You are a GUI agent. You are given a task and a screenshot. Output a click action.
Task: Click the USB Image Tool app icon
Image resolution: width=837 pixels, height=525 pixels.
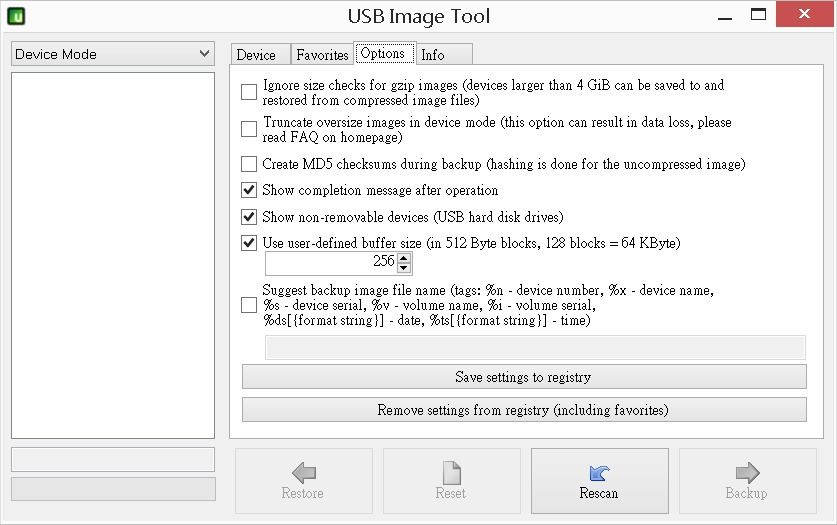click(15, 16)
